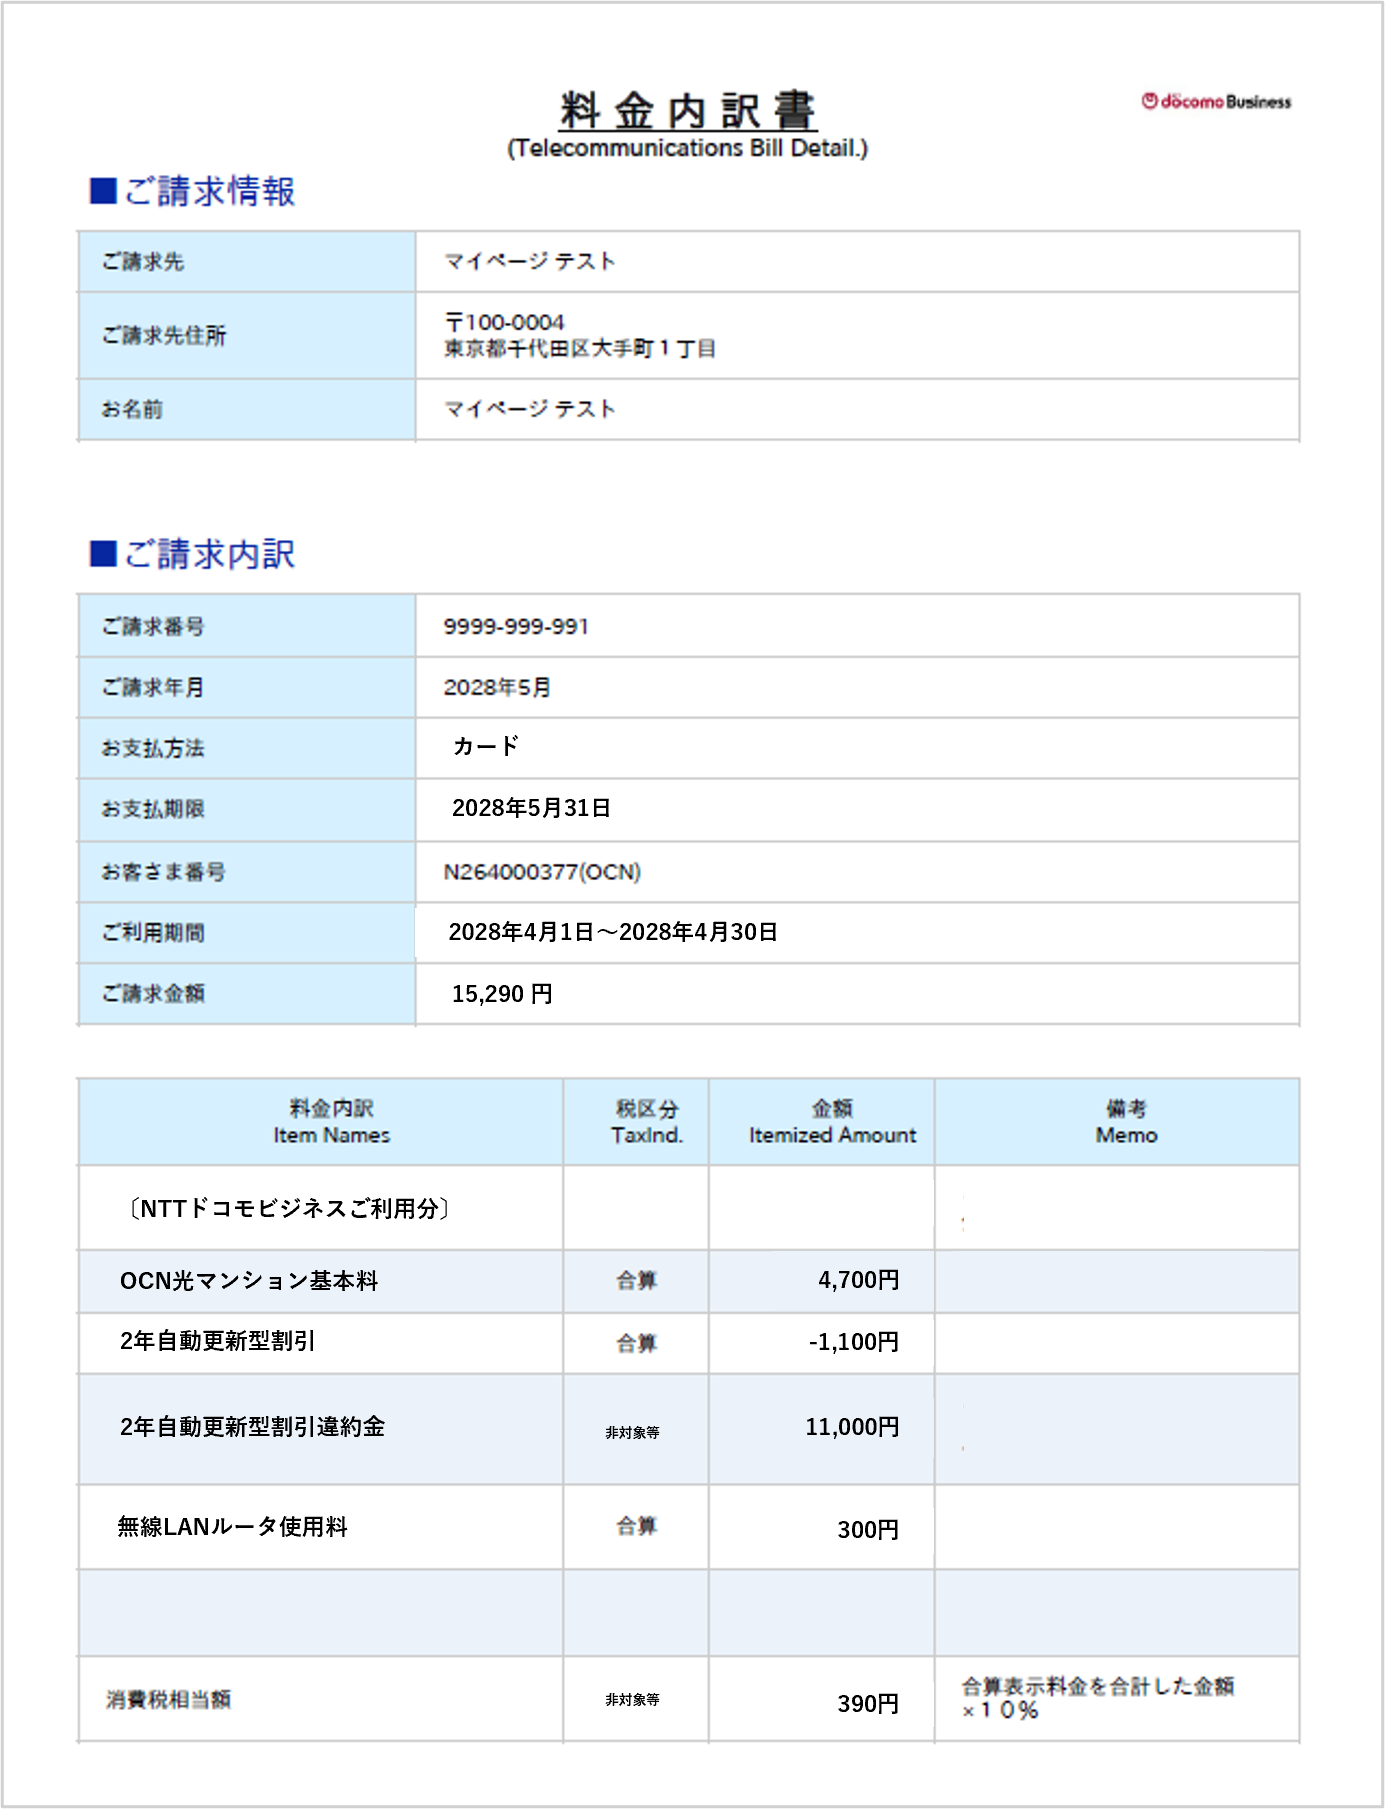
Task: Click the blue square beside ご請求内訳
Action: click(103, 554)
